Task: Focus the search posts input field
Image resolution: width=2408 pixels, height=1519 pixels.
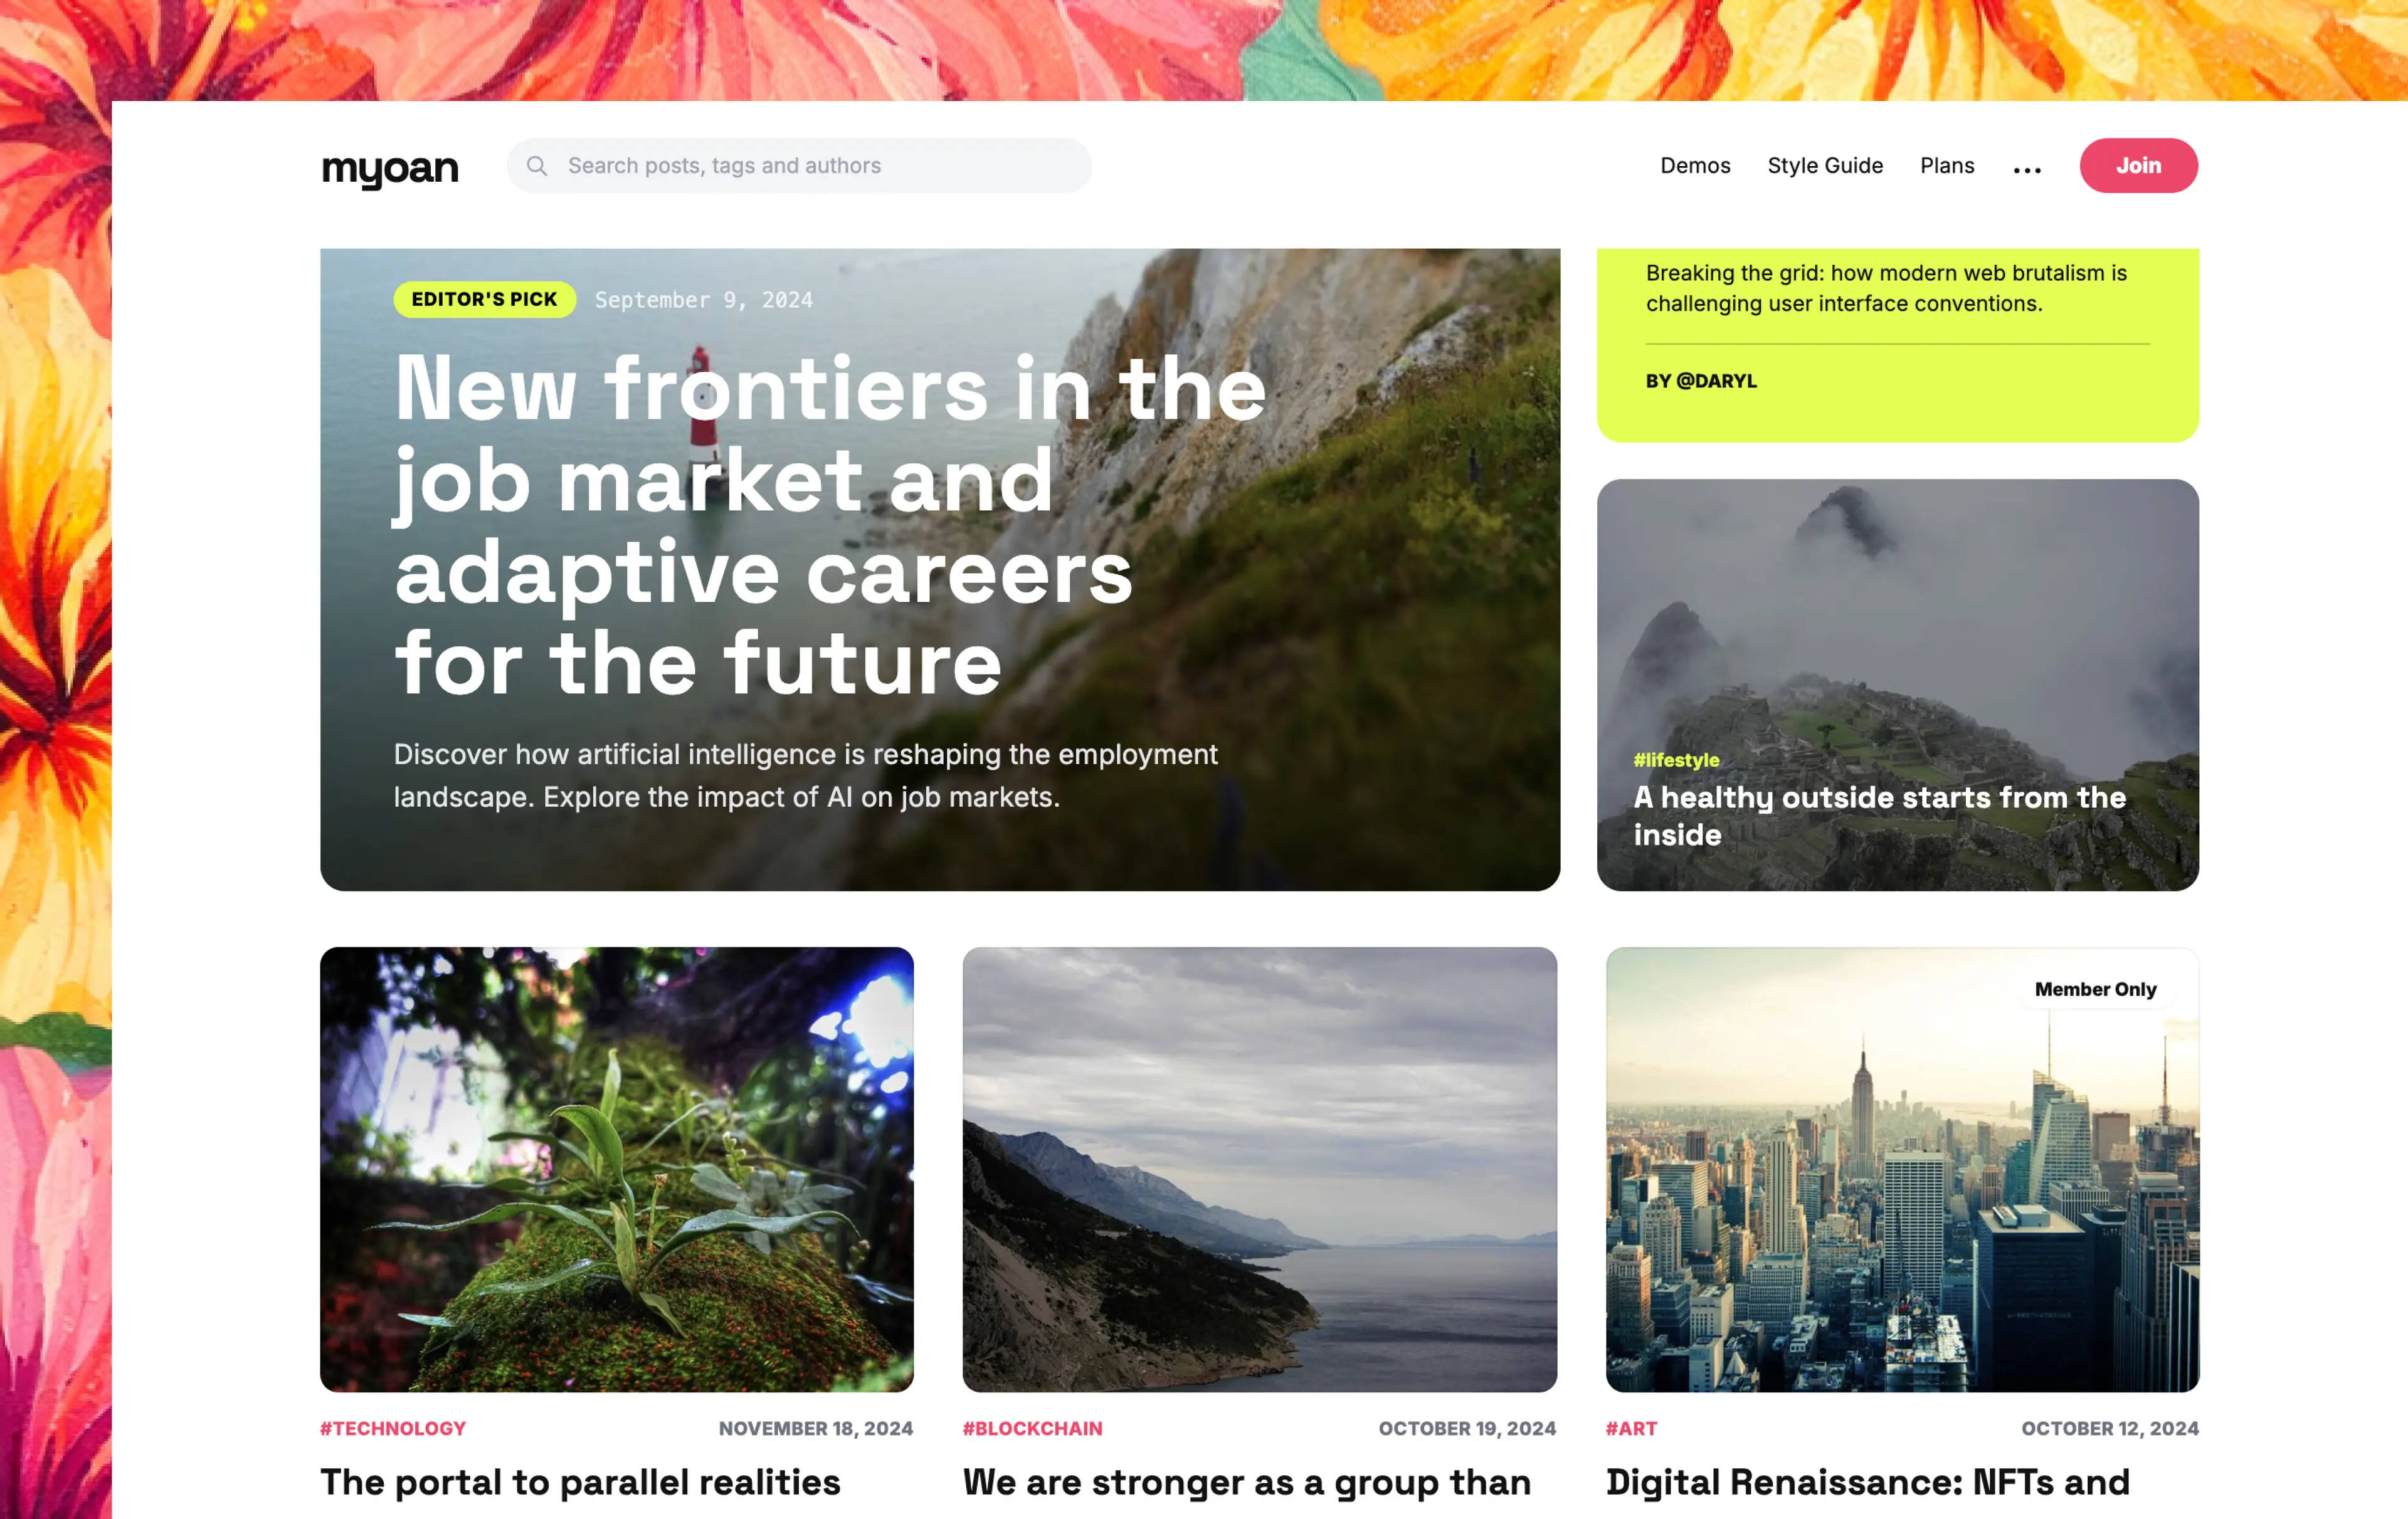Action: [x=799, y=166]
